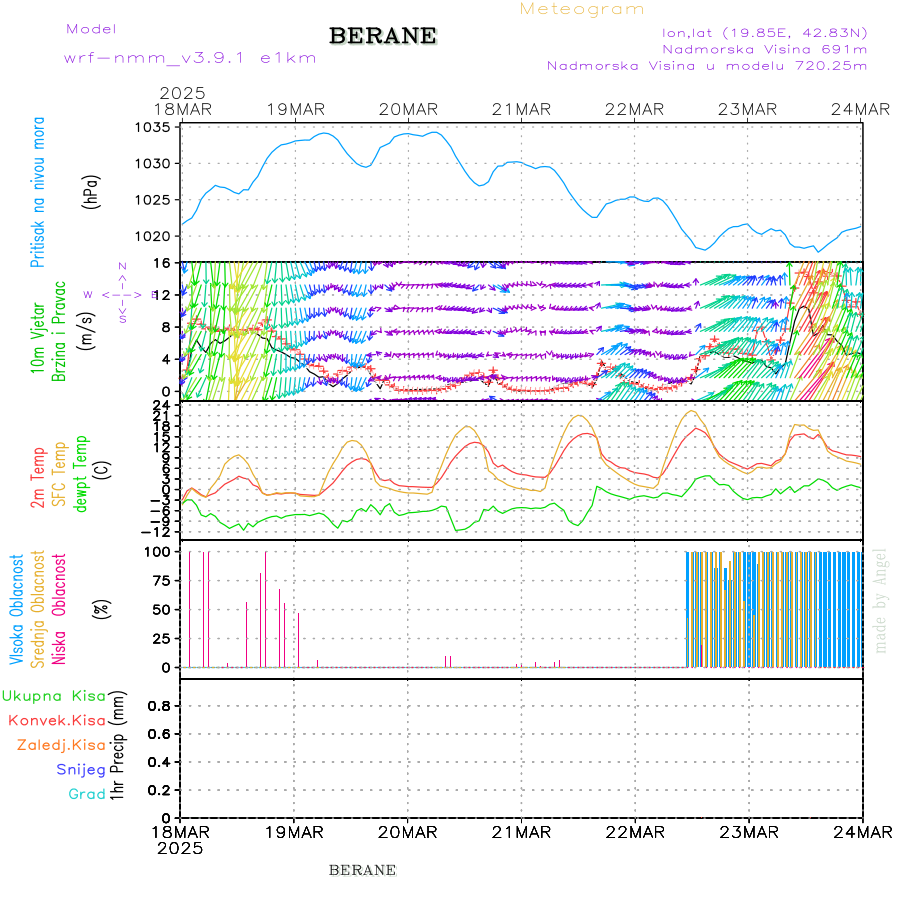Click the 2025 year below the lower date axis
Image resolution: width=900 pixels, height=900 pixels.
click(180, 848)
